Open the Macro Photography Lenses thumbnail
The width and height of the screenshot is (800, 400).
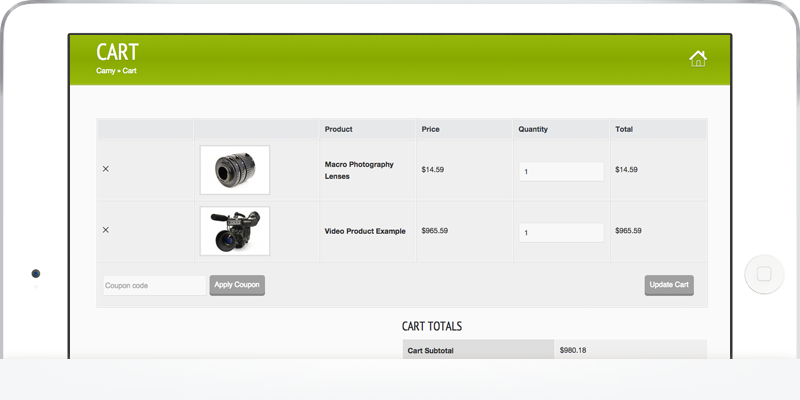(x=235, y=170)
